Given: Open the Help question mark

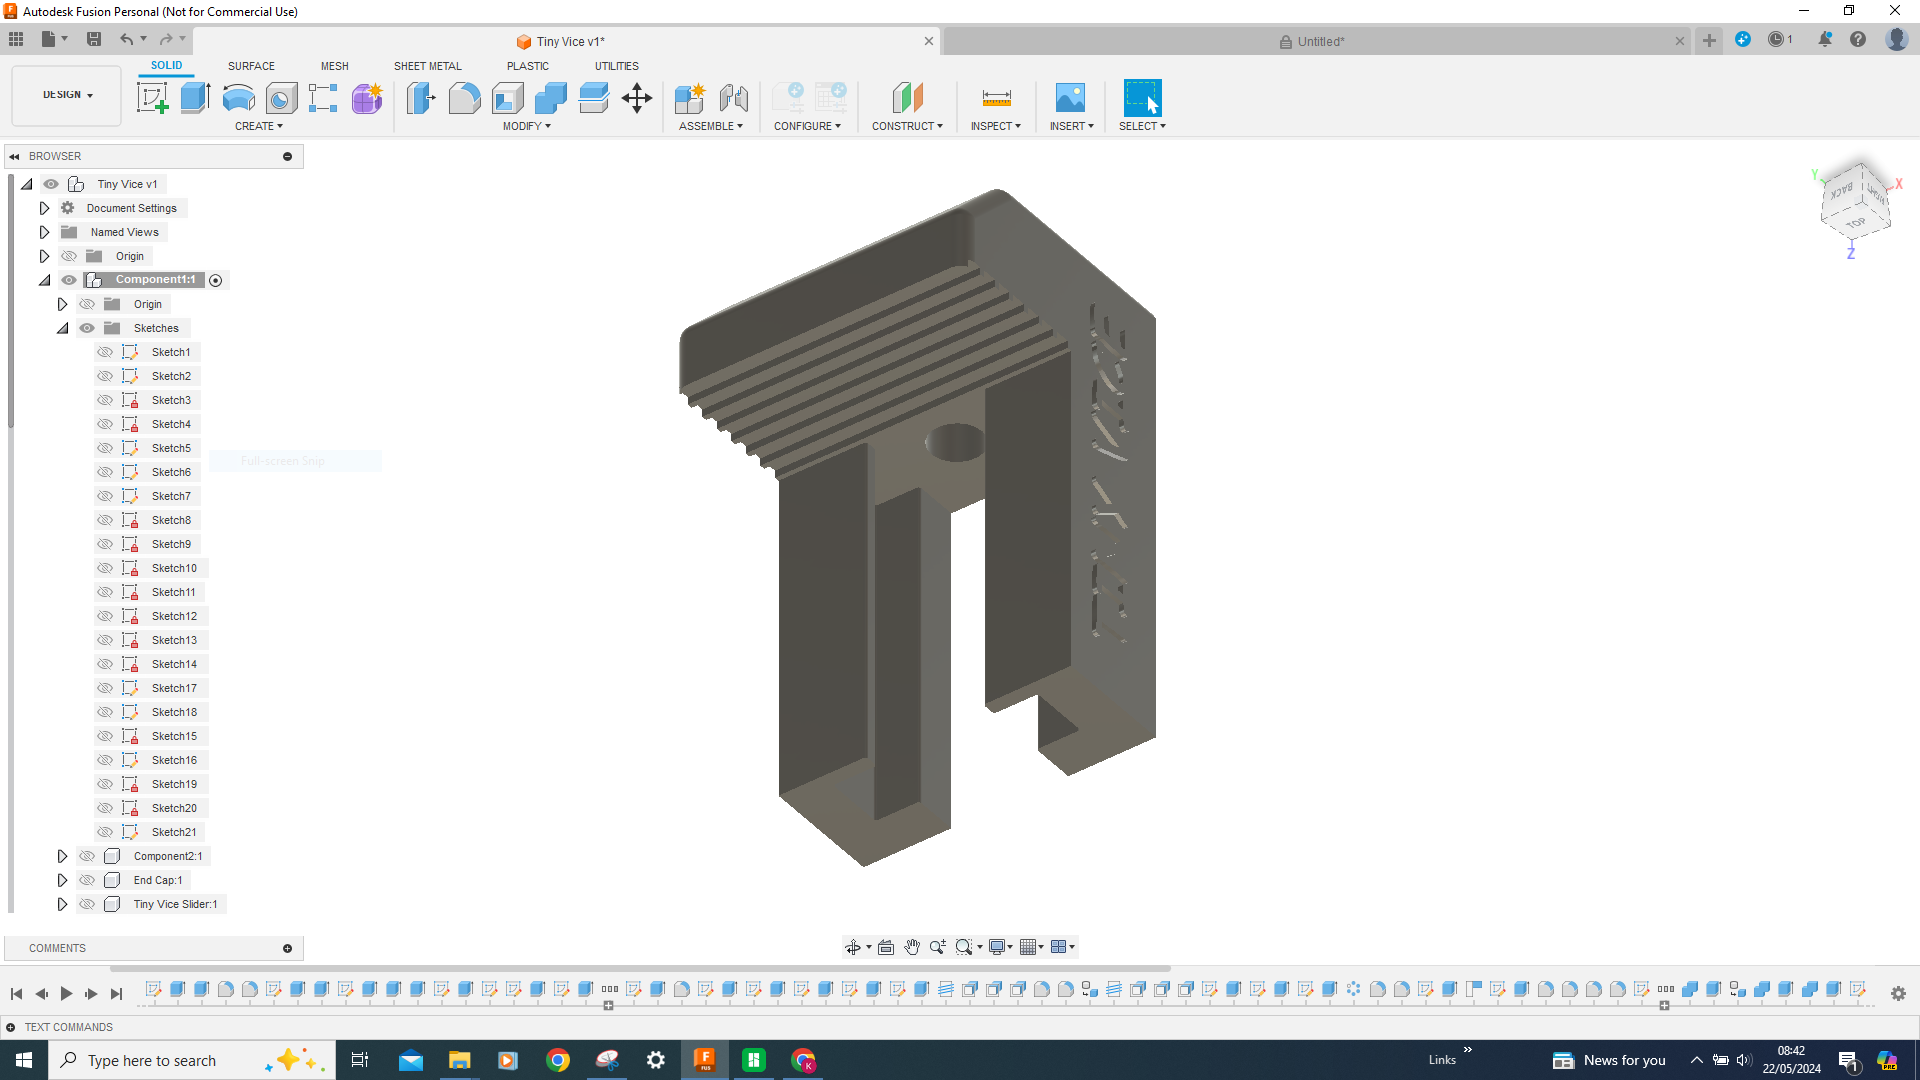Looking at the screenshot, I should coord(1858,39).
